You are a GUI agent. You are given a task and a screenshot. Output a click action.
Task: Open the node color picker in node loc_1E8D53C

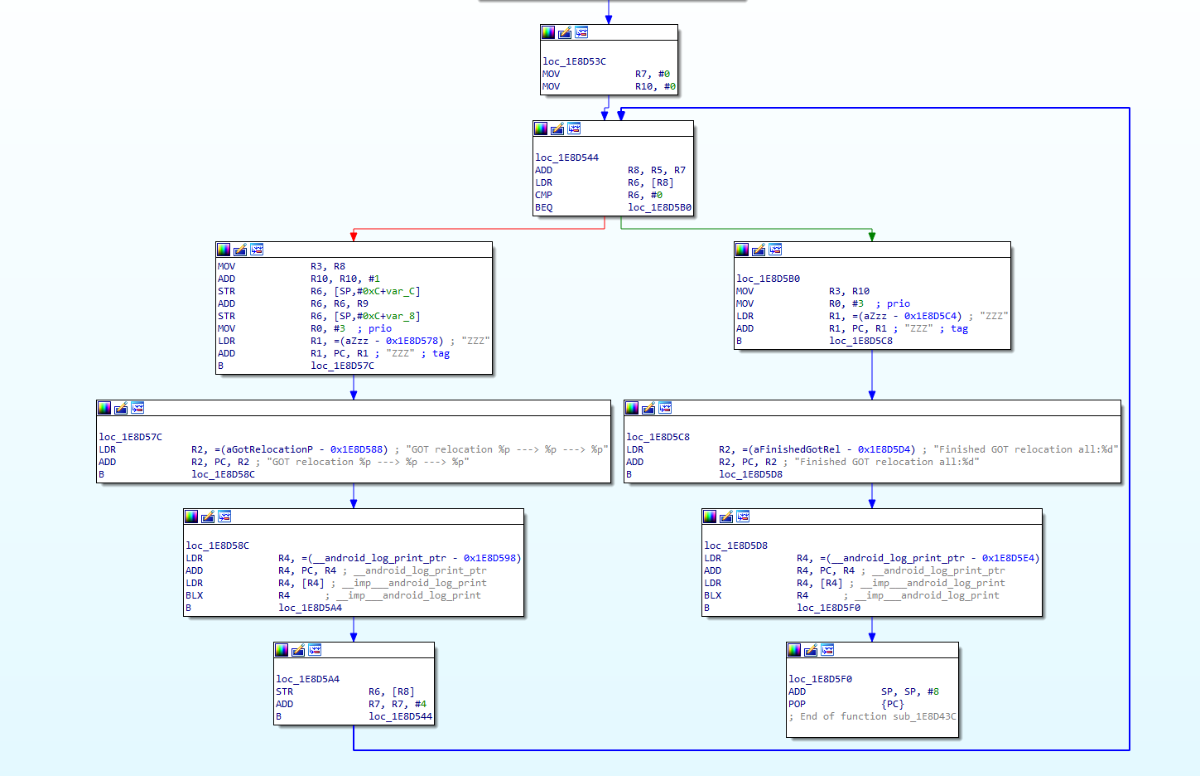click(549, 33)
